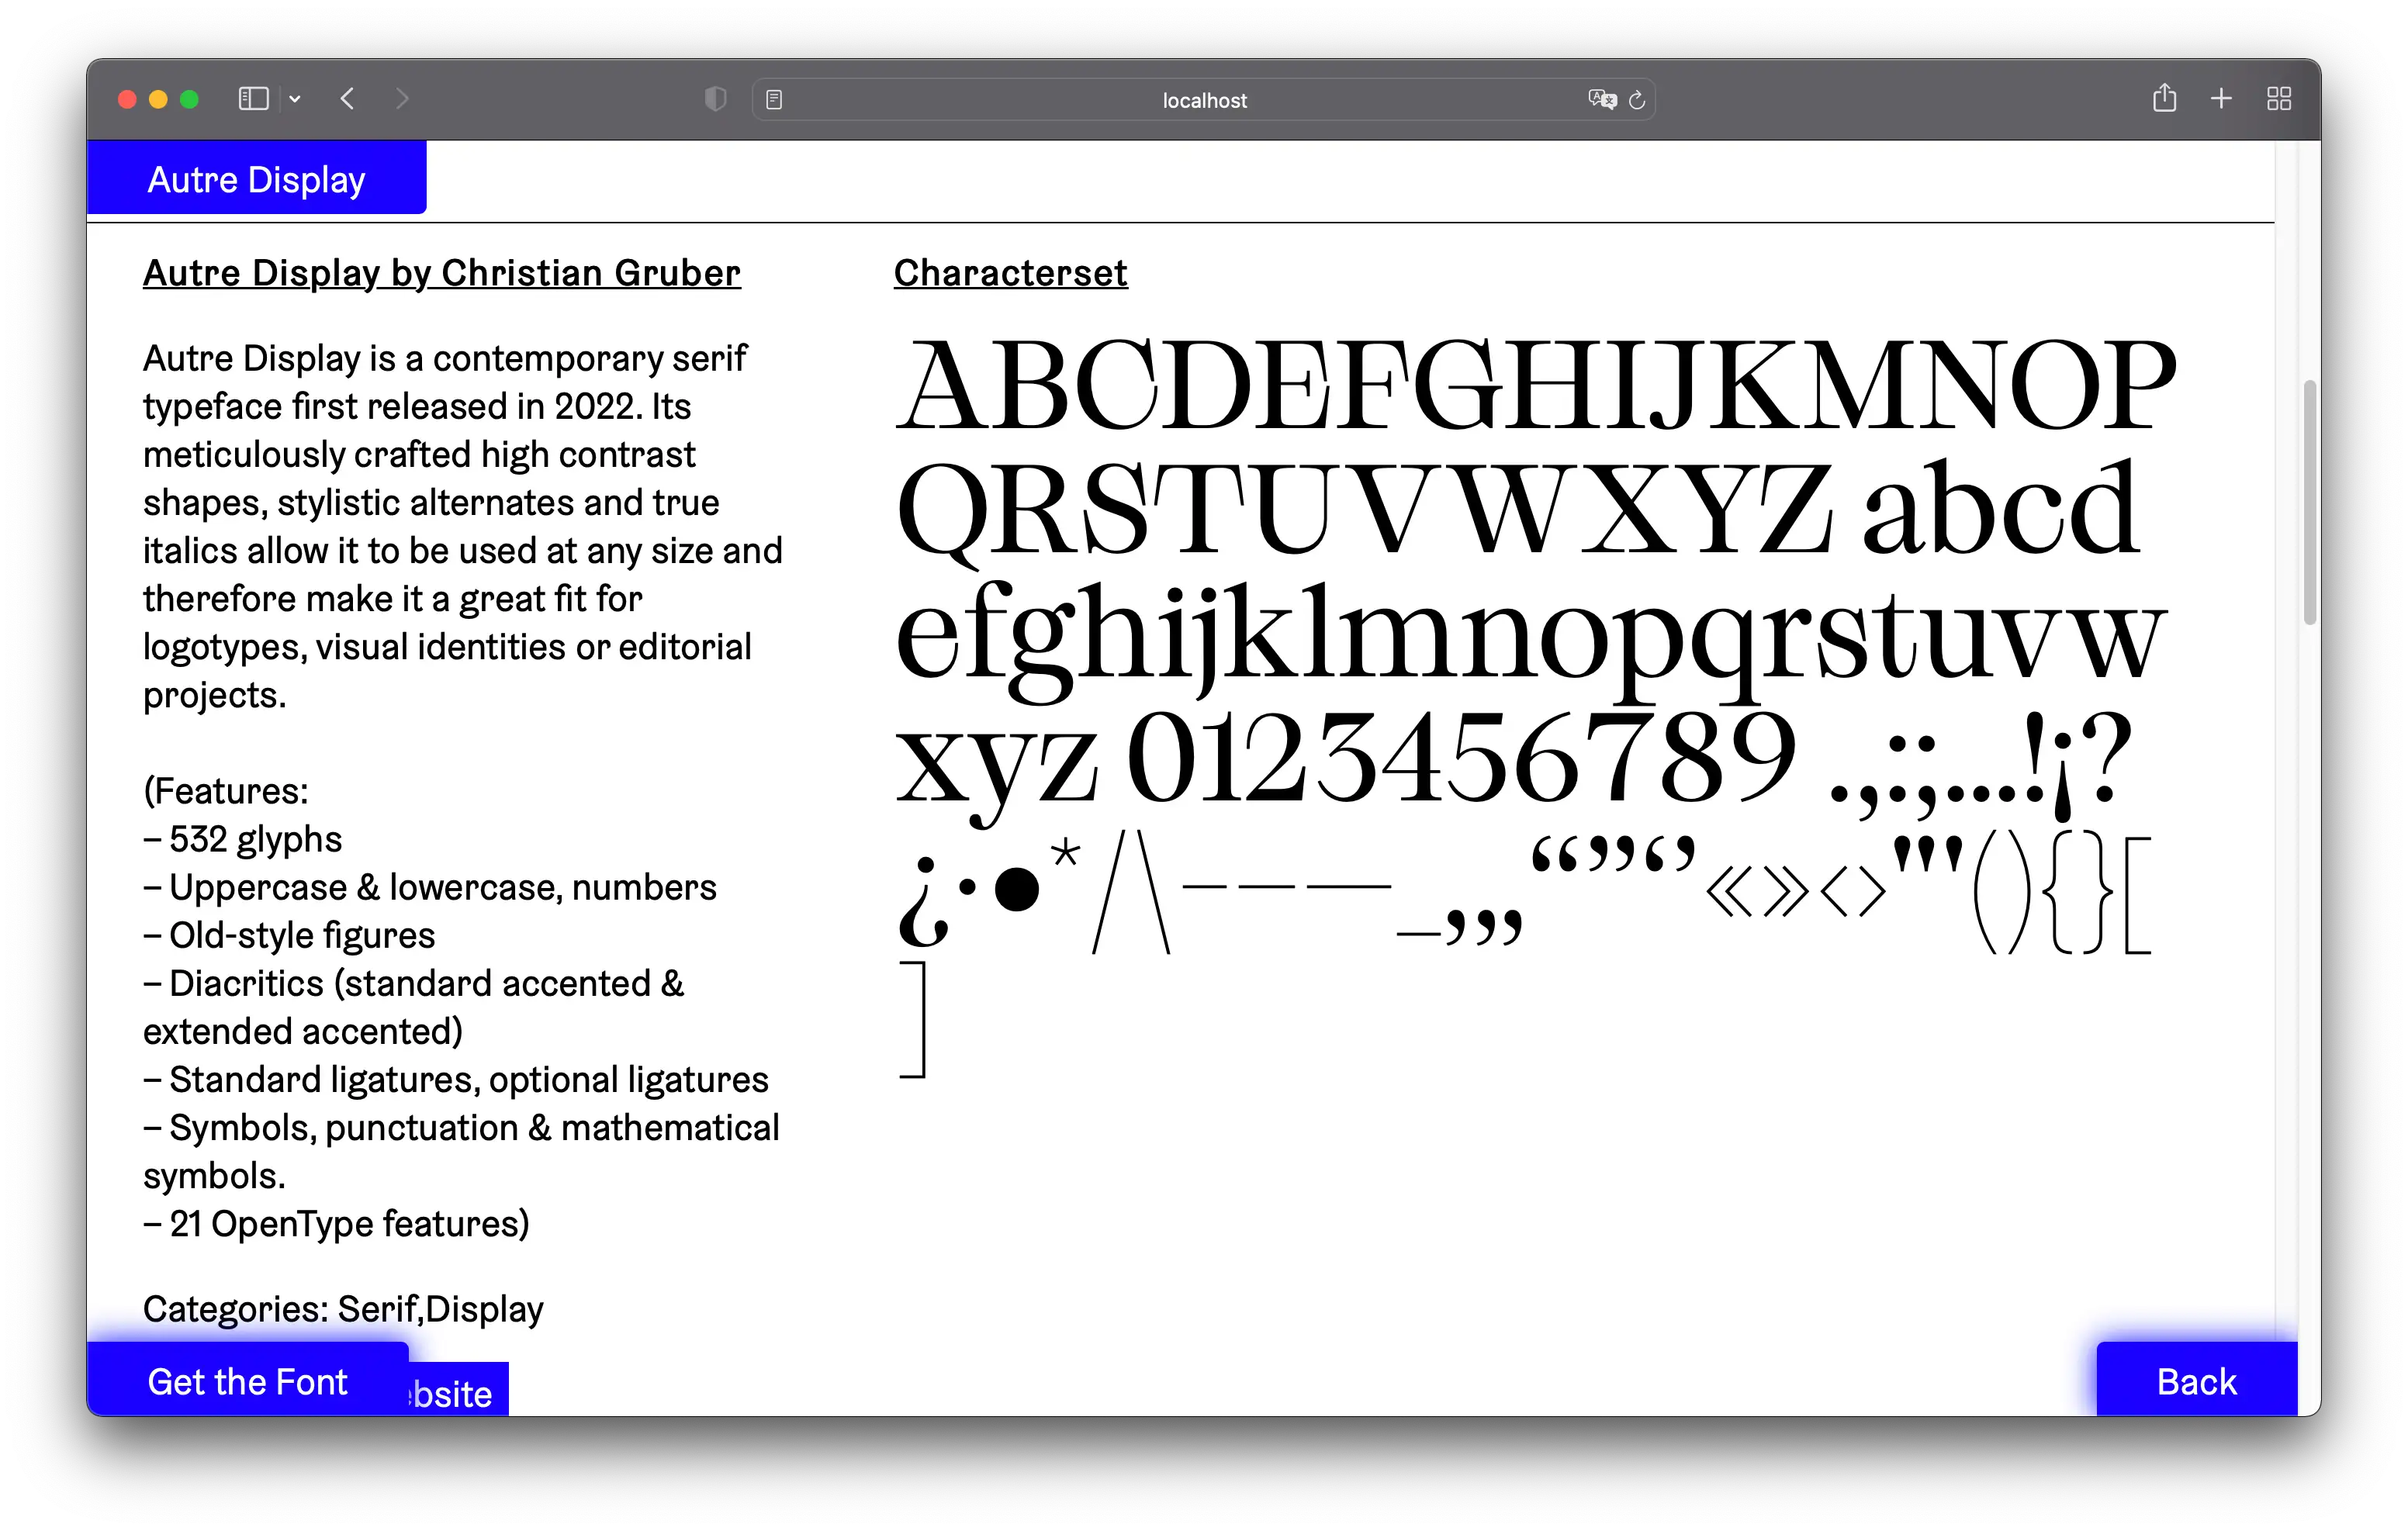Click the Autre Display by Christian Gruber heading
This screenshot has width=2408, height=1531.
(441, 273)
